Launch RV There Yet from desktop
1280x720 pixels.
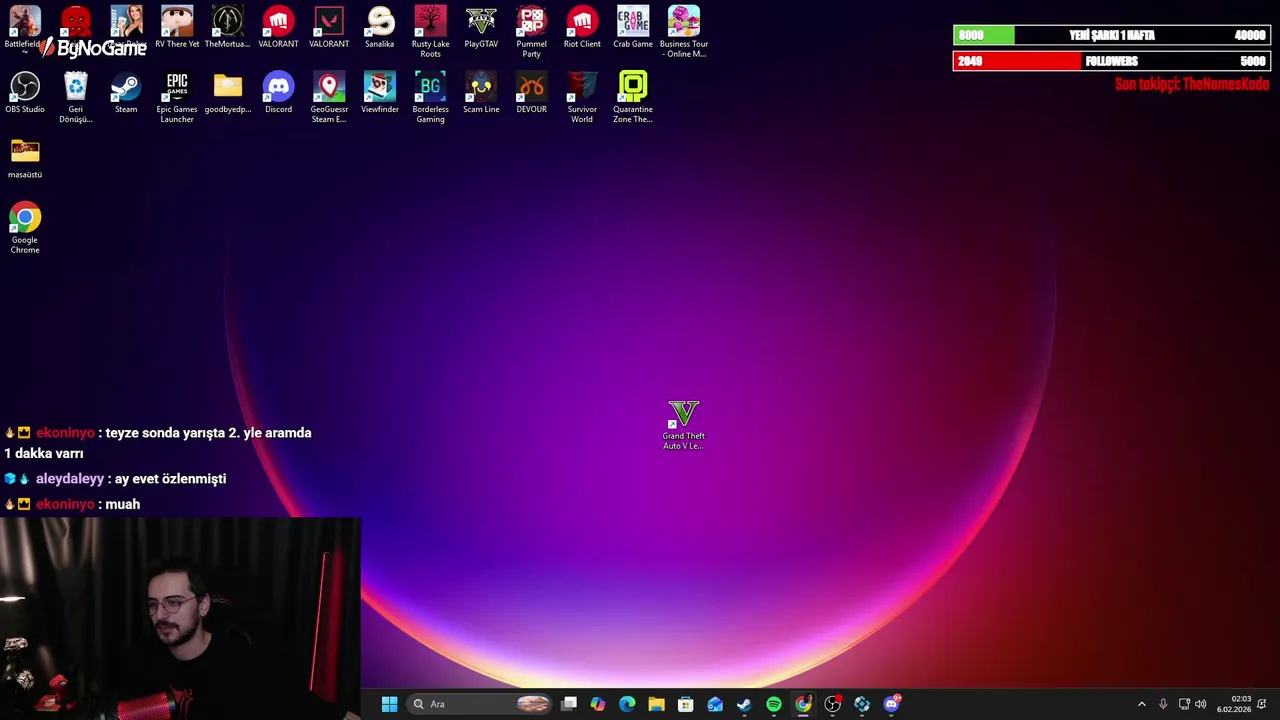point(177,27)
